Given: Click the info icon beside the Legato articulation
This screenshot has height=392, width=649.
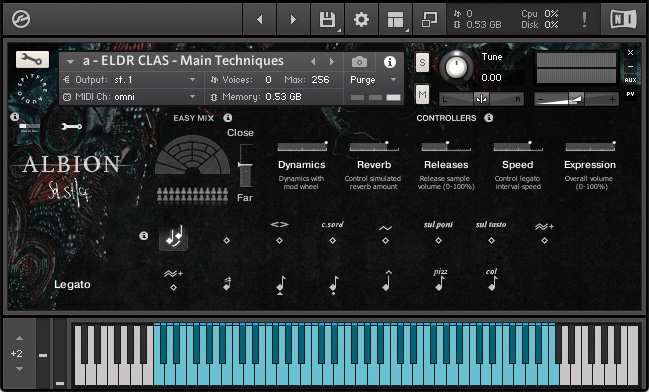Looking at the screenshot, I should coord(144,236).
